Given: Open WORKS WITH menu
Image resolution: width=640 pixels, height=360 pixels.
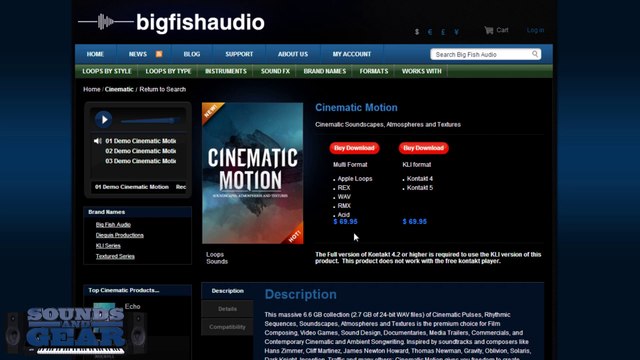Looking at the screenshot, I should (422, 71).
